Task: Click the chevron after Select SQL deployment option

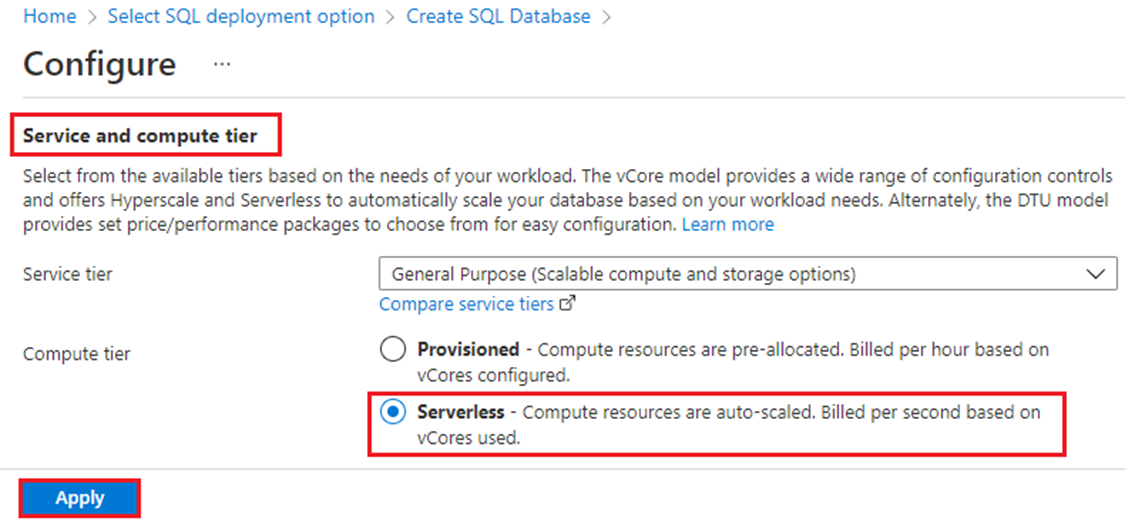Action: click(390, 17)
